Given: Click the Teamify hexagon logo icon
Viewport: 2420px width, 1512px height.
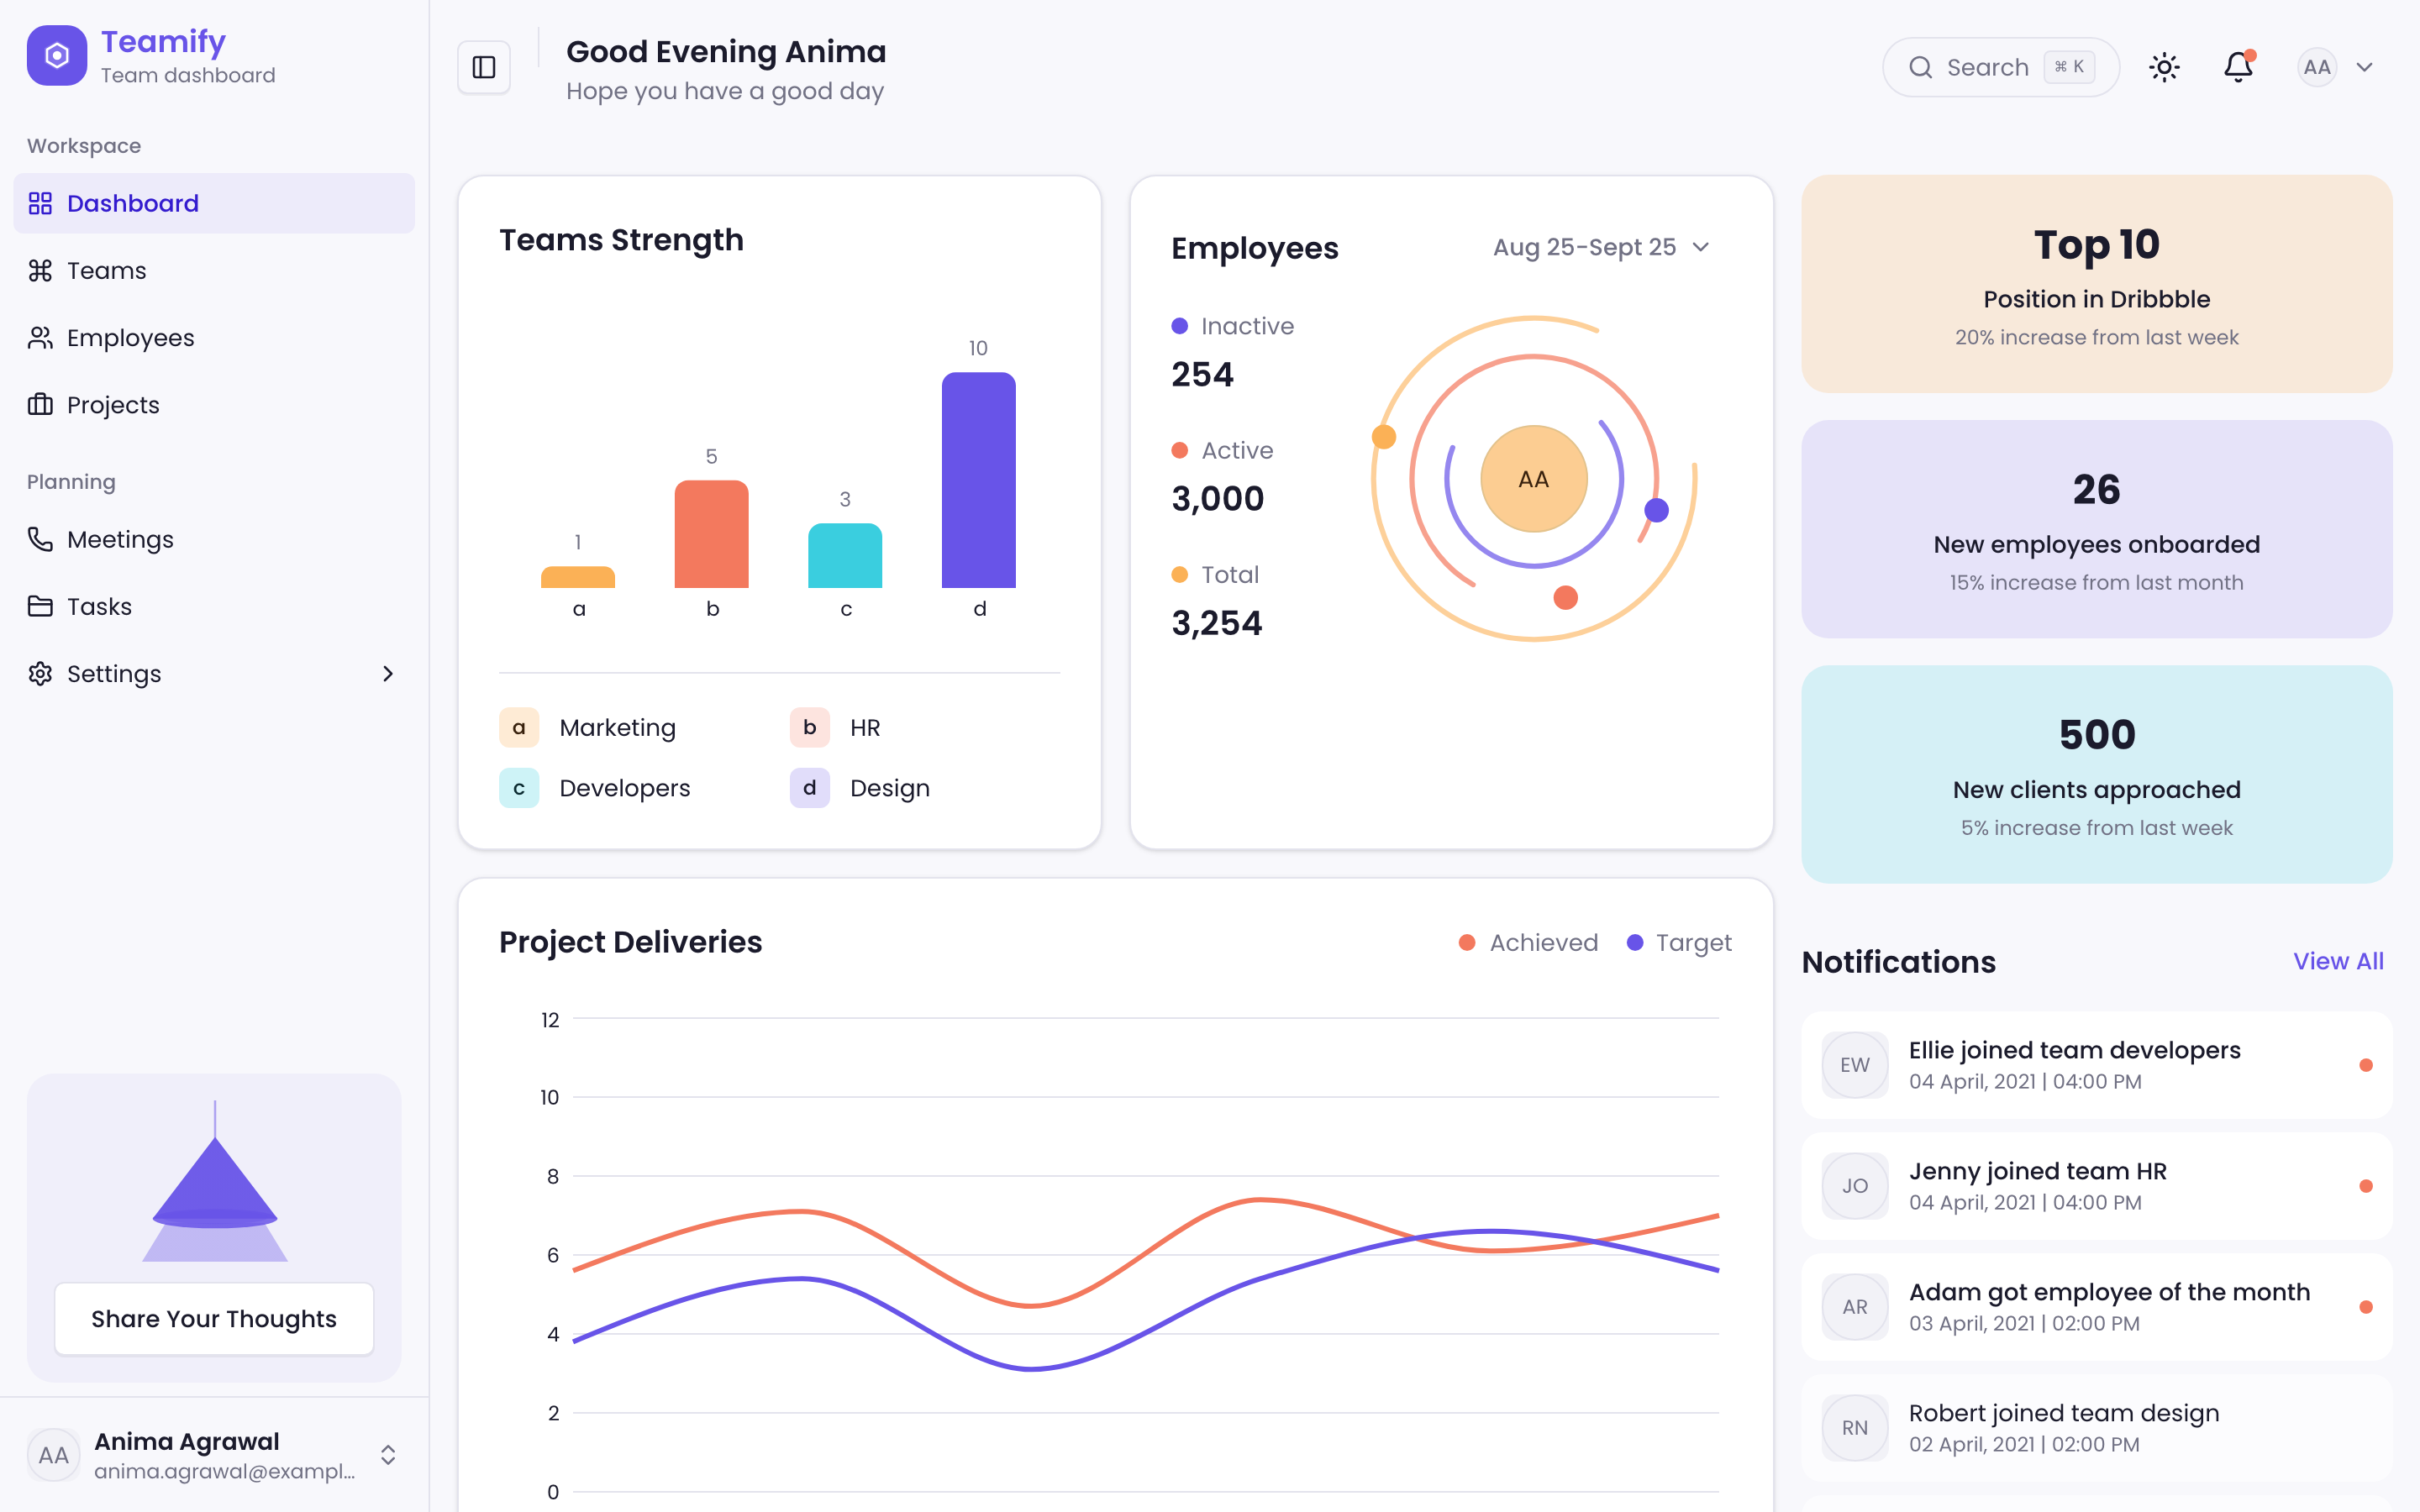Looking at the screenshot, I should 57,56.
